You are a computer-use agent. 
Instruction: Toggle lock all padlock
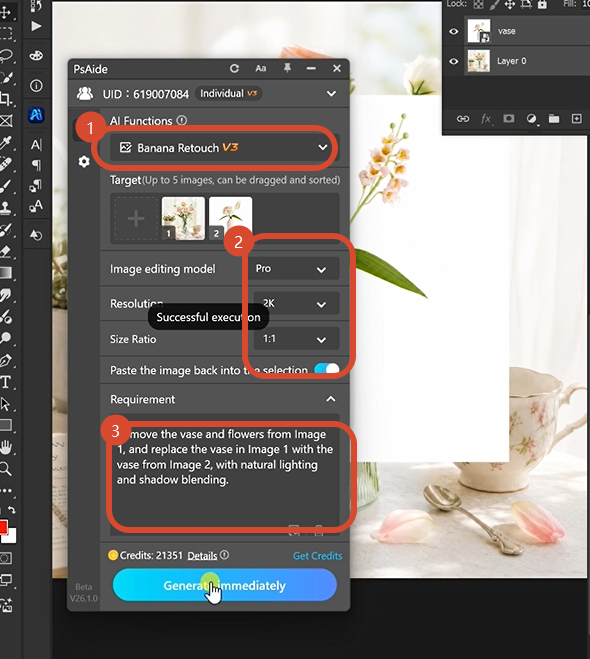point(542,4)
